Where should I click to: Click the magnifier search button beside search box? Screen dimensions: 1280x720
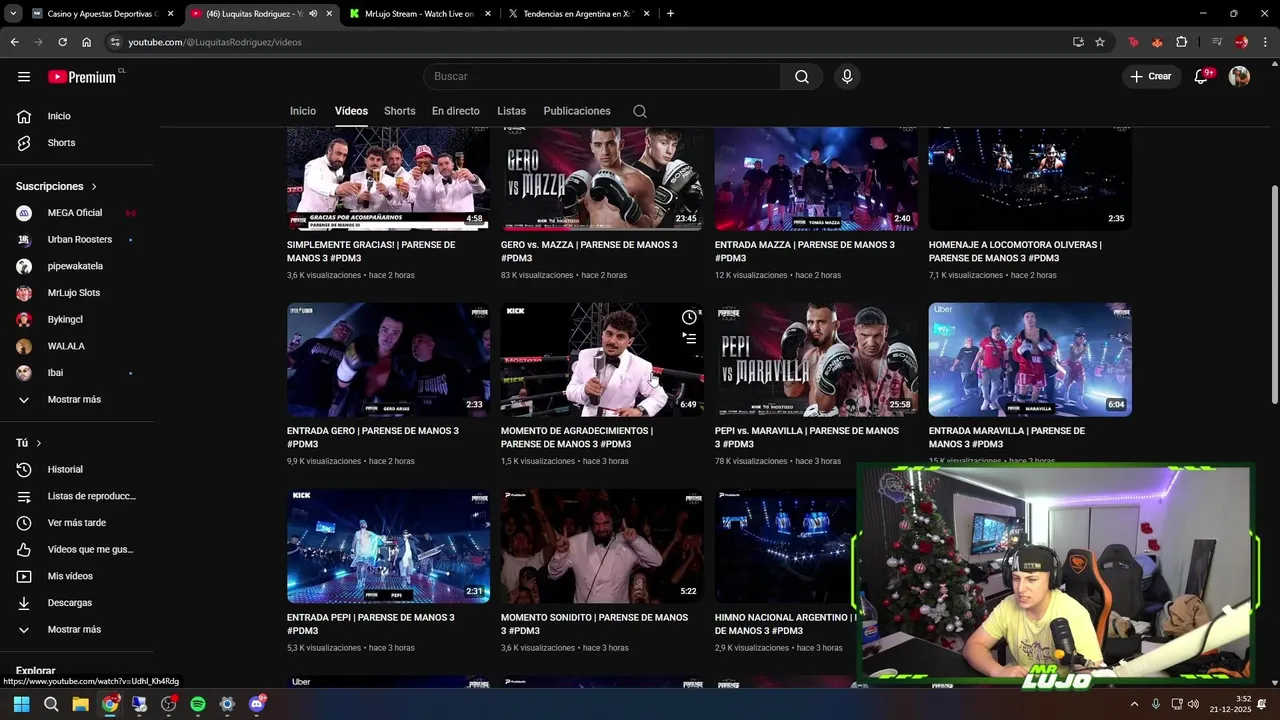coord(802,76)
